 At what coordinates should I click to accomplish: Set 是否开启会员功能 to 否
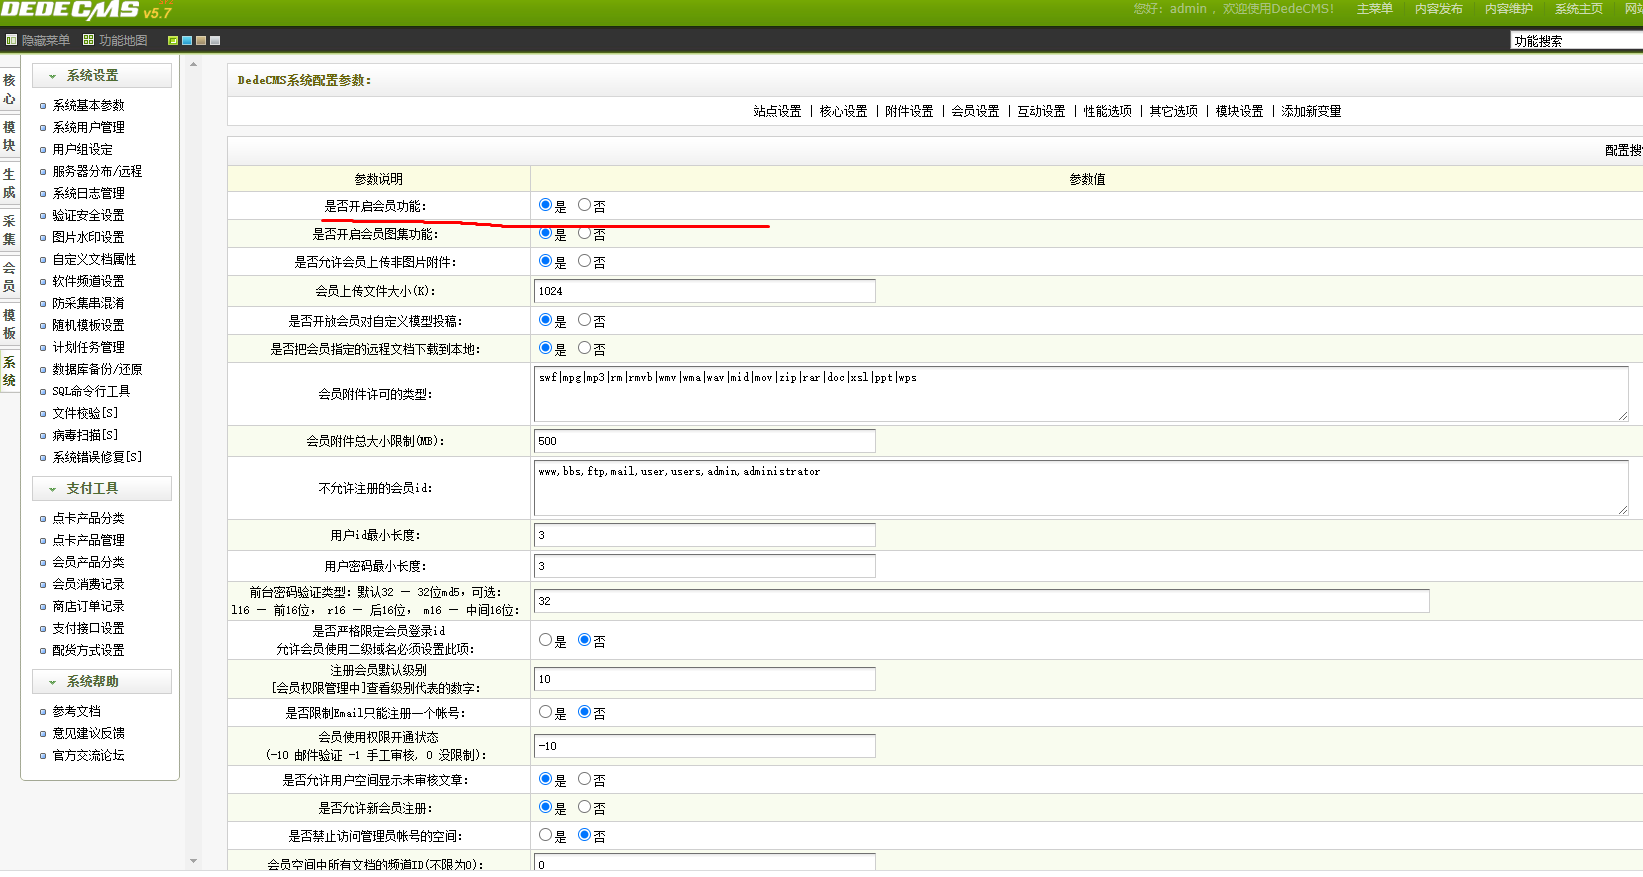[584, 205]
